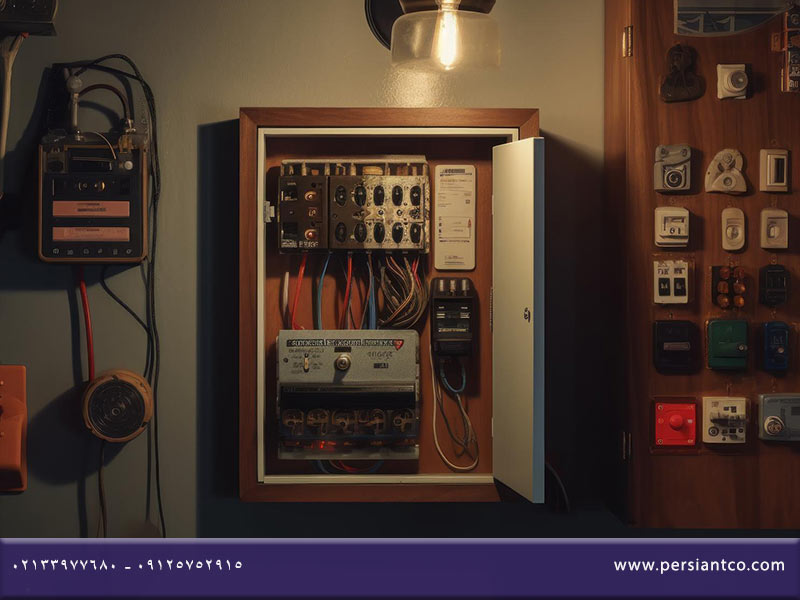Click the www.persiantco.com website link
Image resolution: width=800 pixels, height=600 pixels.
[699, 565]
